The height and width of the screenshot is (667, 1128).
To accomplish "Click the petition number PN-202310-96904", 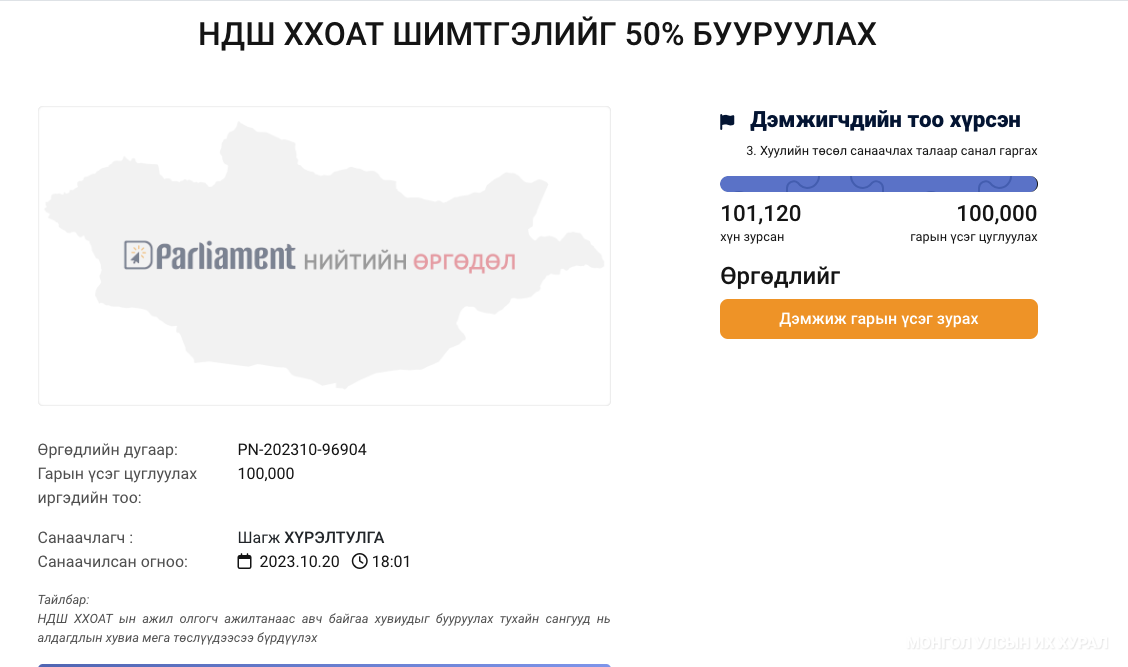I will (302, 450).
